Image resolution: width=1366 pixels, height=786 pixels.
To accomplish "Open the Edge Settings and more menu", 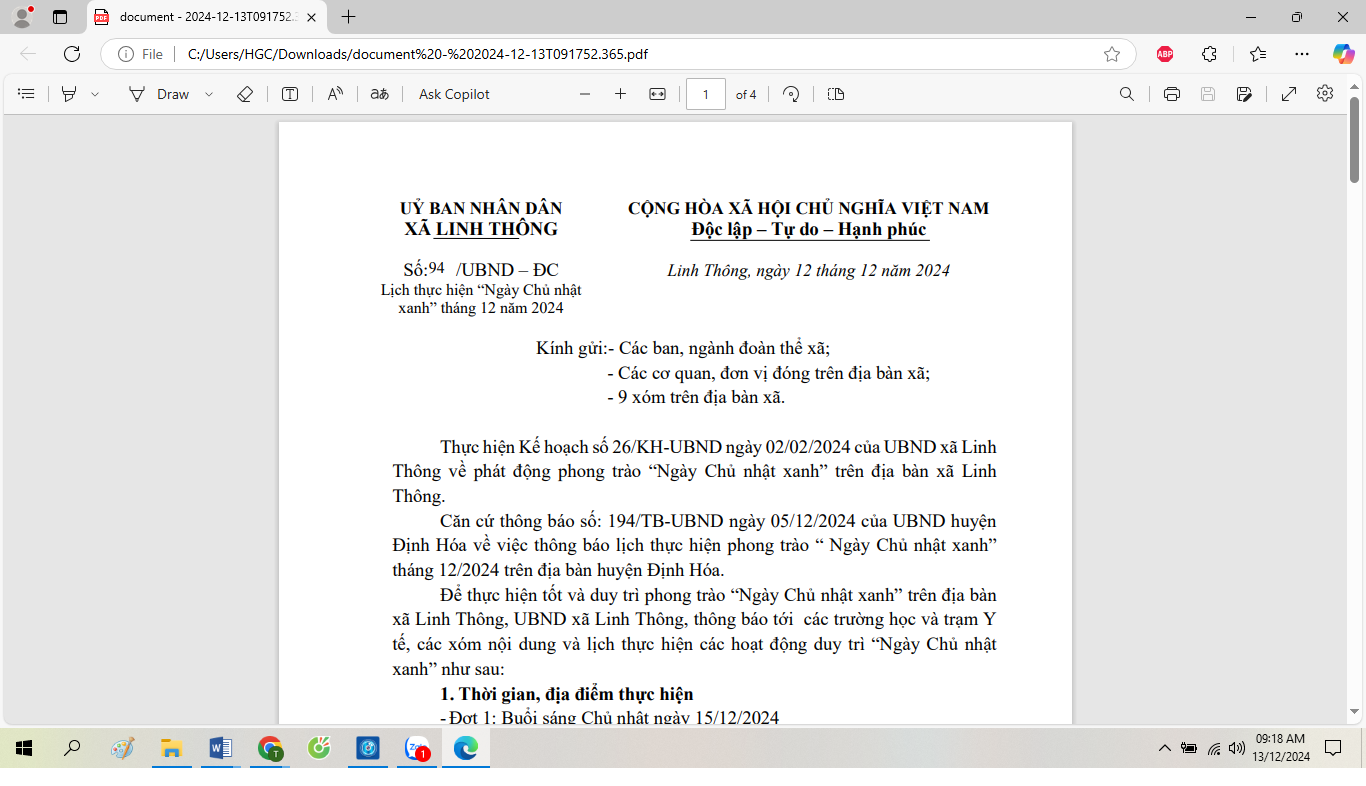I will 1301,54.
